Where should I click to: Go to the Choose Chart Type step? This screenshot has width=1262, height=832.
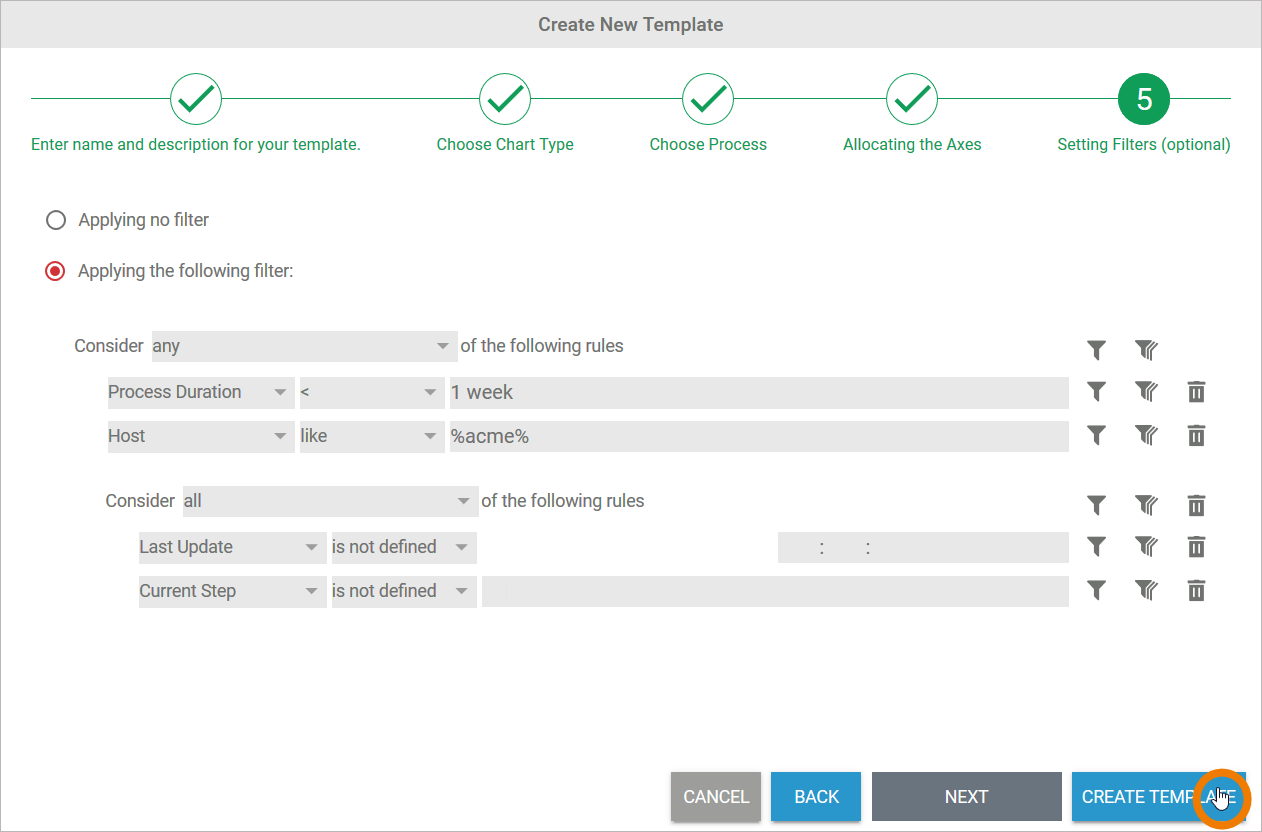tap(505, 99)
